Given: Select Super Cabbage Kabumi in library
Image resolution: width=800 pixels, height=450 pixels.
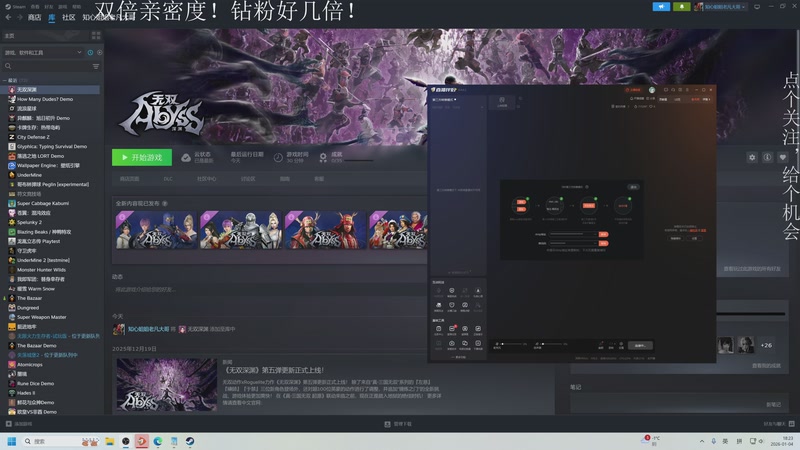Looking at the screenshot, I should click(x=43, y=203).
